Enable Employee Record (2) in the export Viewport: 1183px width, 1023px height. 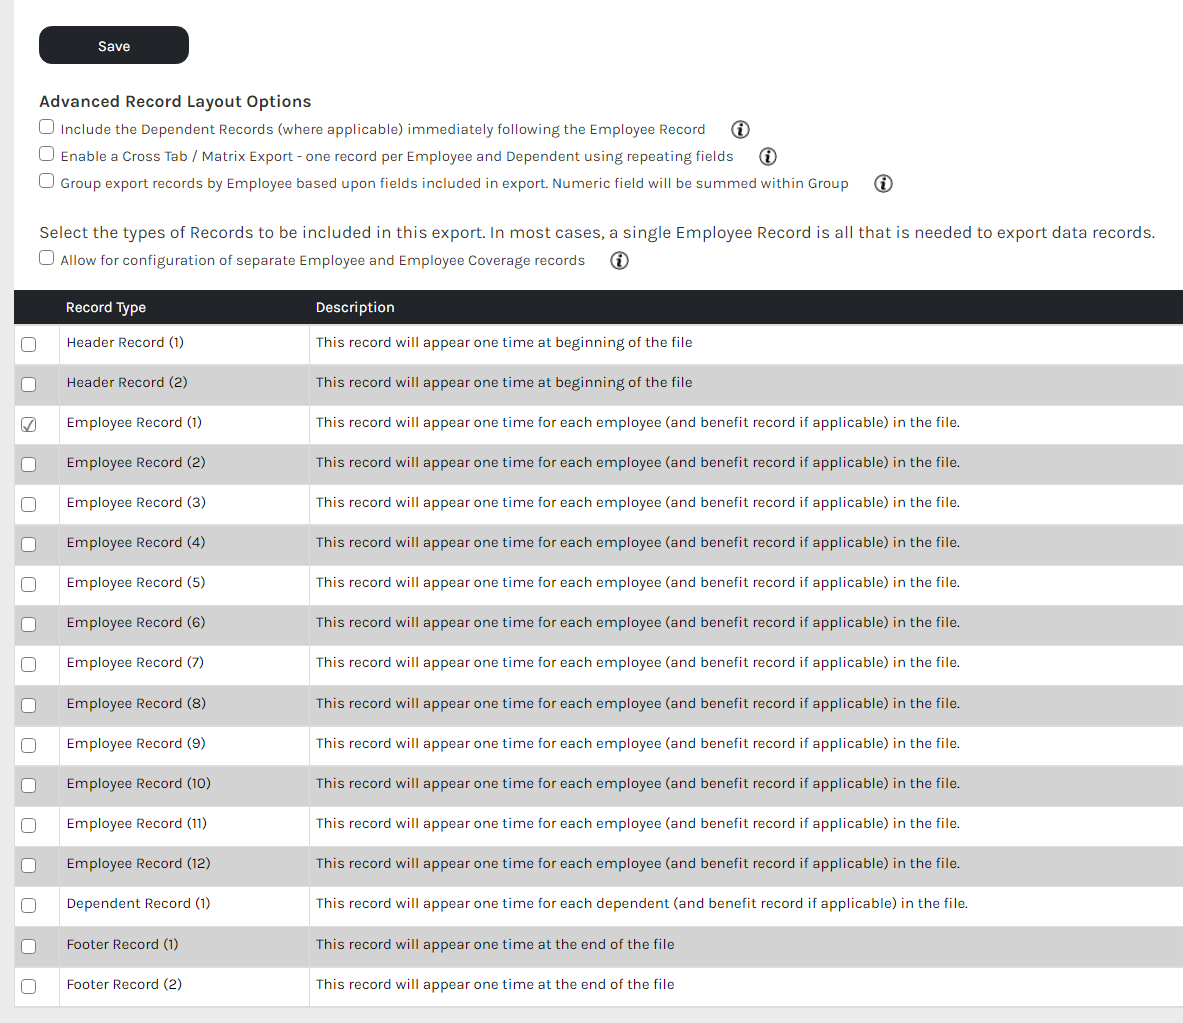tap(29, 464)
